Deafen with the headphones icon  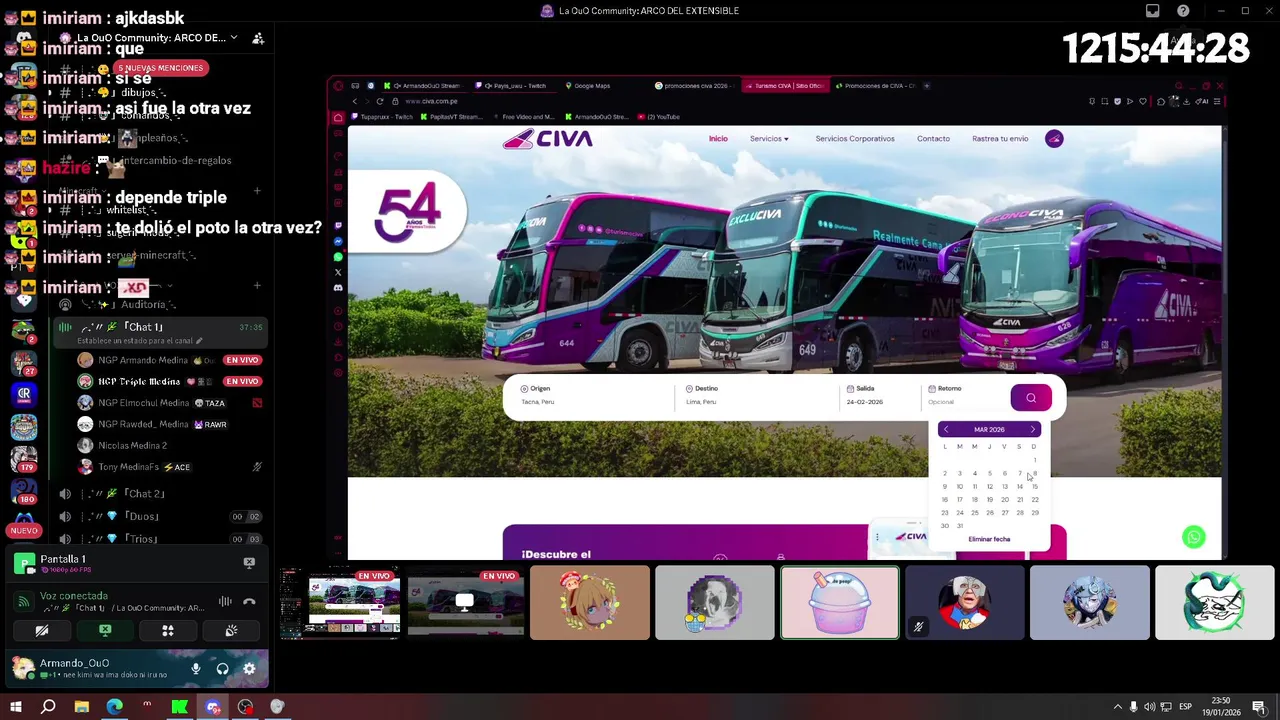[x=222, y=669]
